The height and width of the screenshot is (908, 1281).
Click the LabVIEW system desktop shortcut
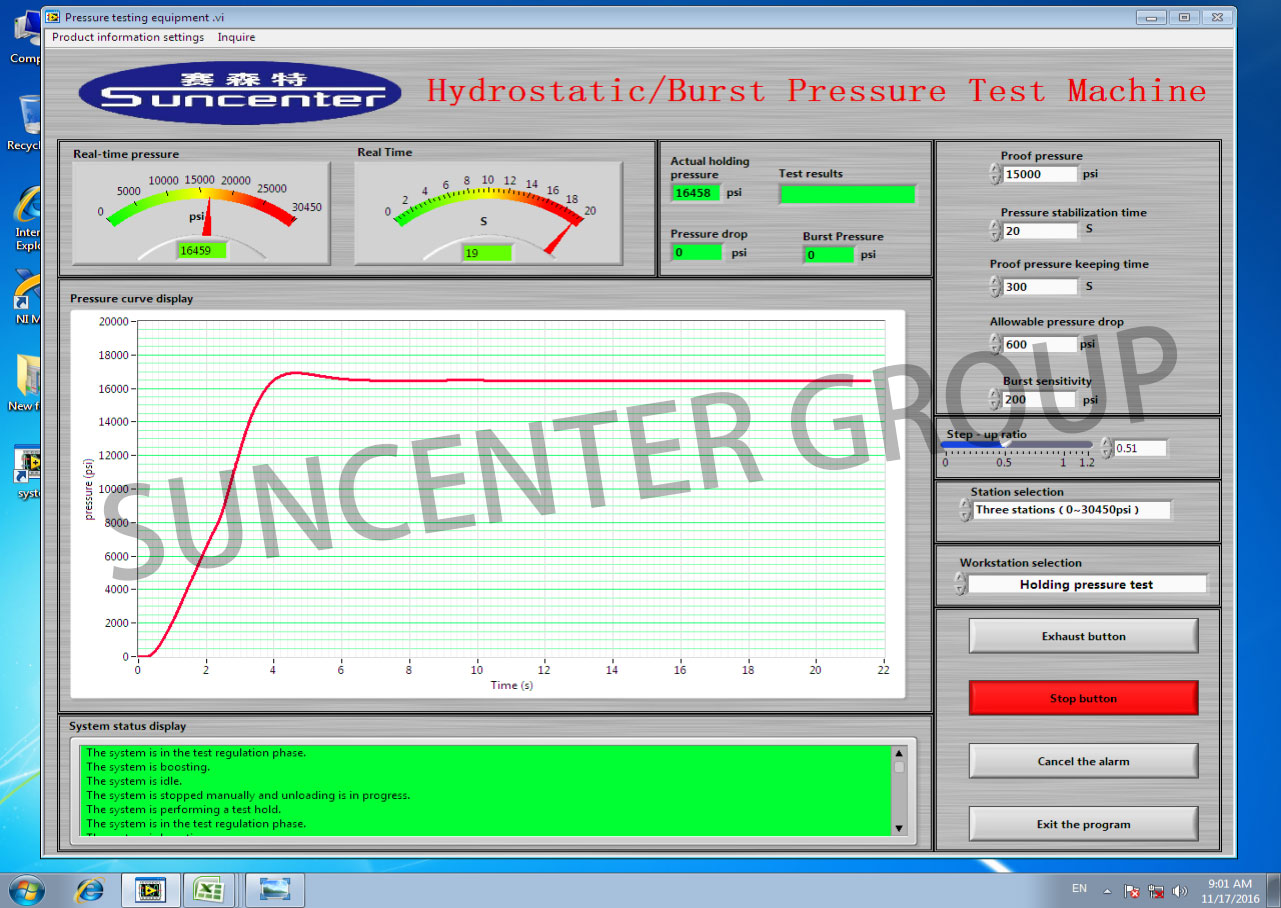click(x=29, y=471)
